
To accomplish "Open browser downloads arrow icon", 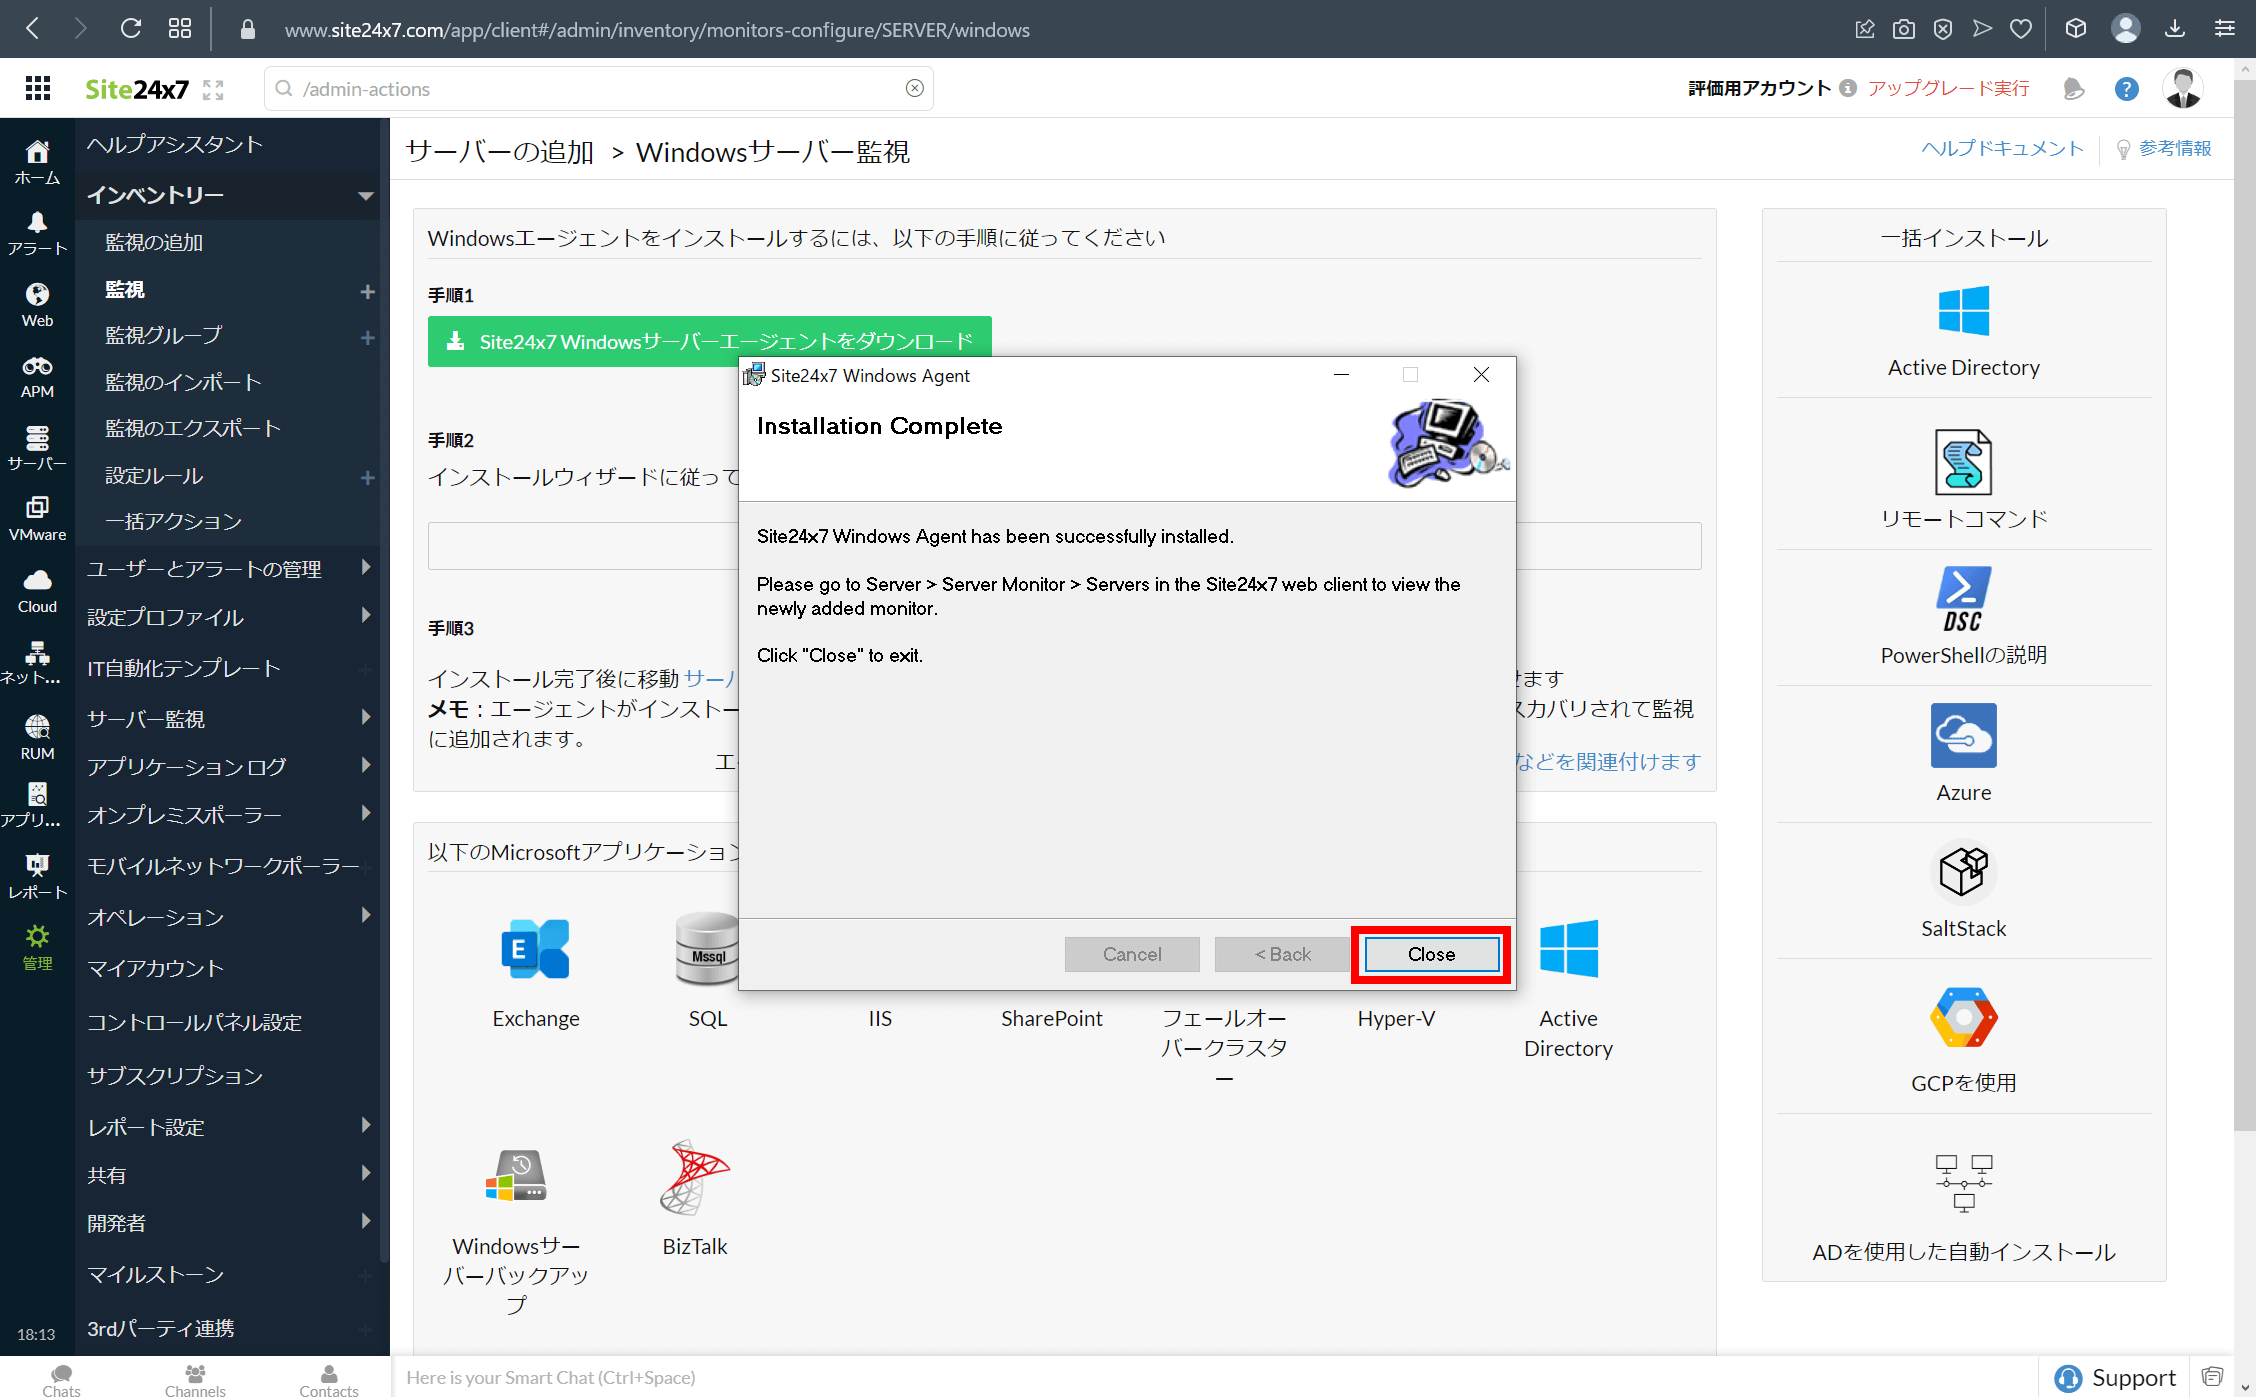I will coord(2174,29).
